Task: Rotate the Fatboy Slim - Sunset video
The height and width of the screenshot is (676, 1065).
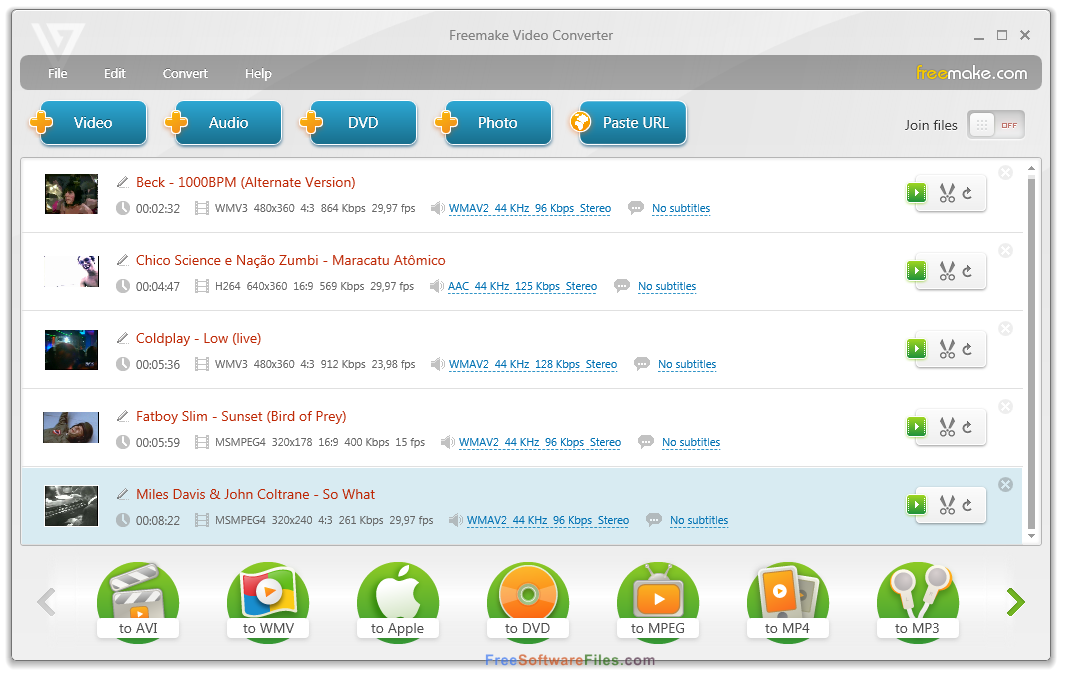Action: click(967, 427)
